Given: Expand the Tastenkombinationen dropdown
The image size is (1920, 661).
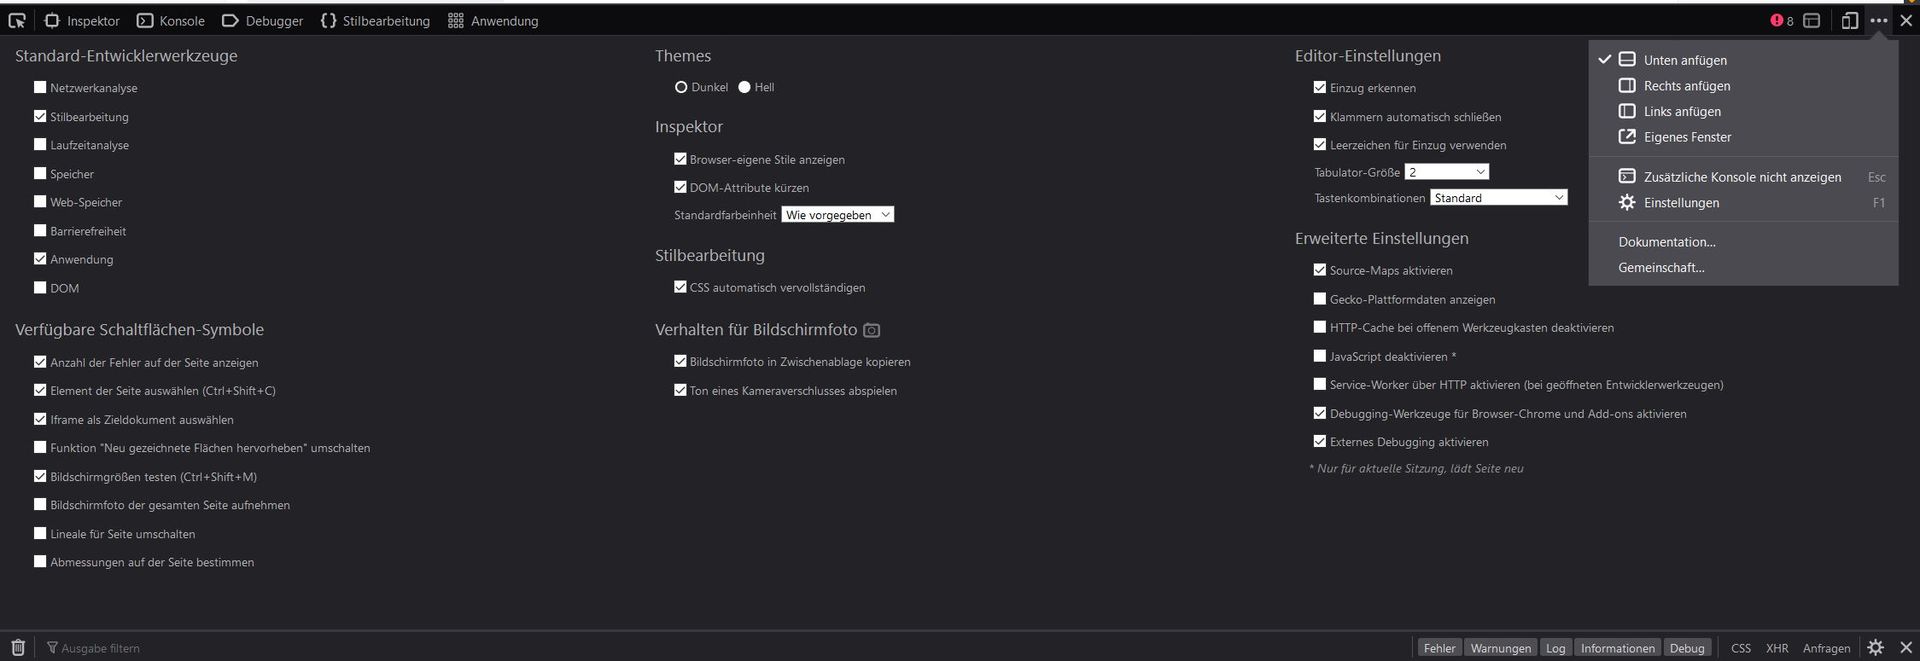Looking at the screenshot, I should (1498, 198).
